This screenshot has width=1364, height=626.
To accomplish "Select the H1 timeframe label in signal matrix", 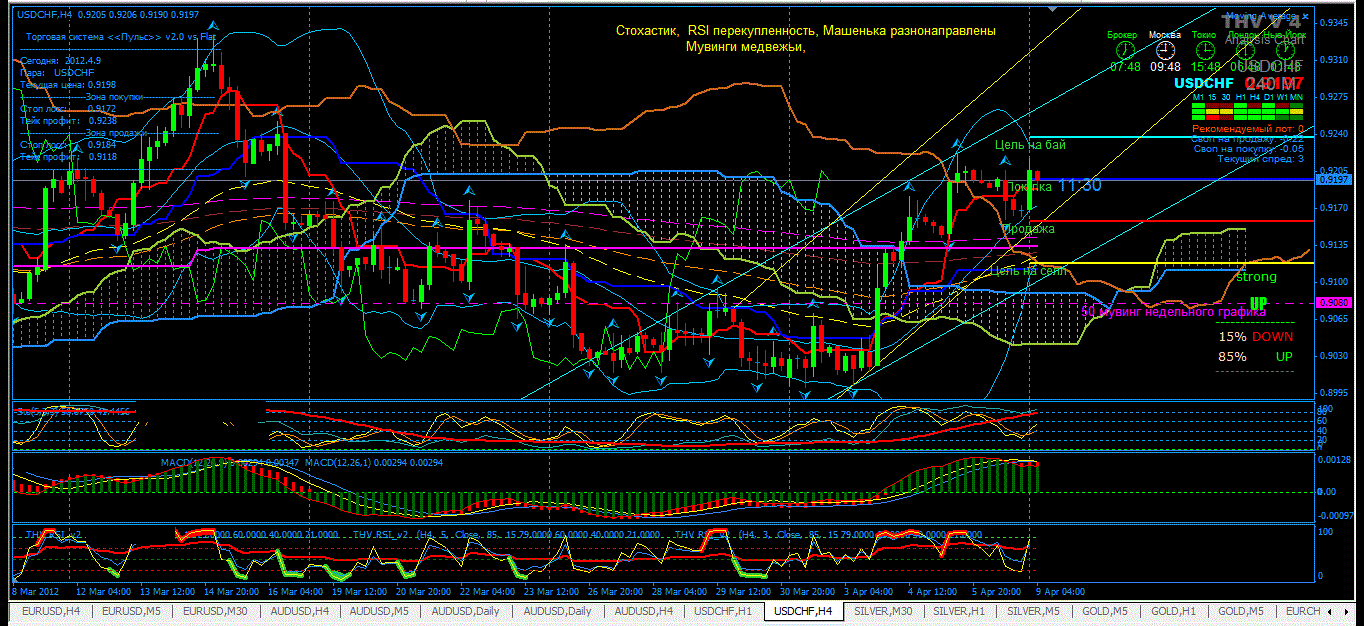I will (x=1240, y=97).
